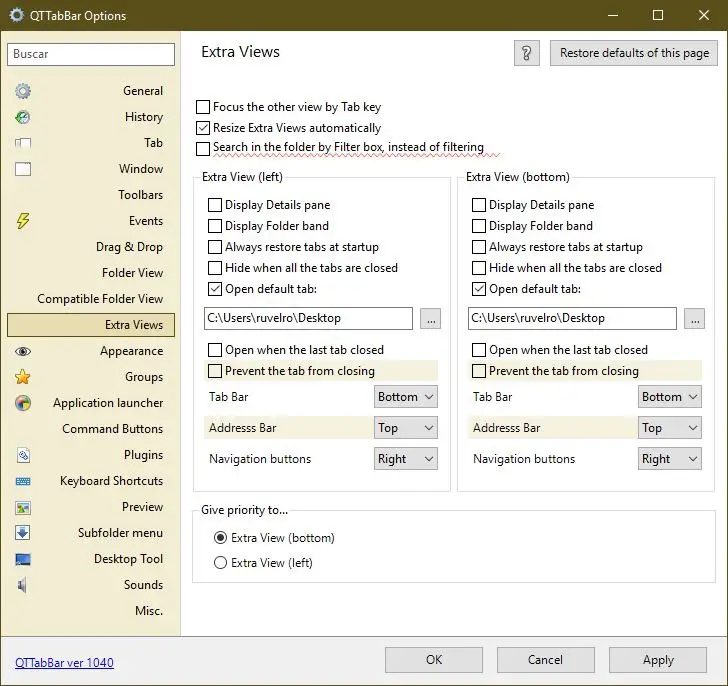This screenshot has width=728, height=686.
Task: Uncheck Resize Extra Views automatically
Action: pyautogui.click(x=204, y=128)
